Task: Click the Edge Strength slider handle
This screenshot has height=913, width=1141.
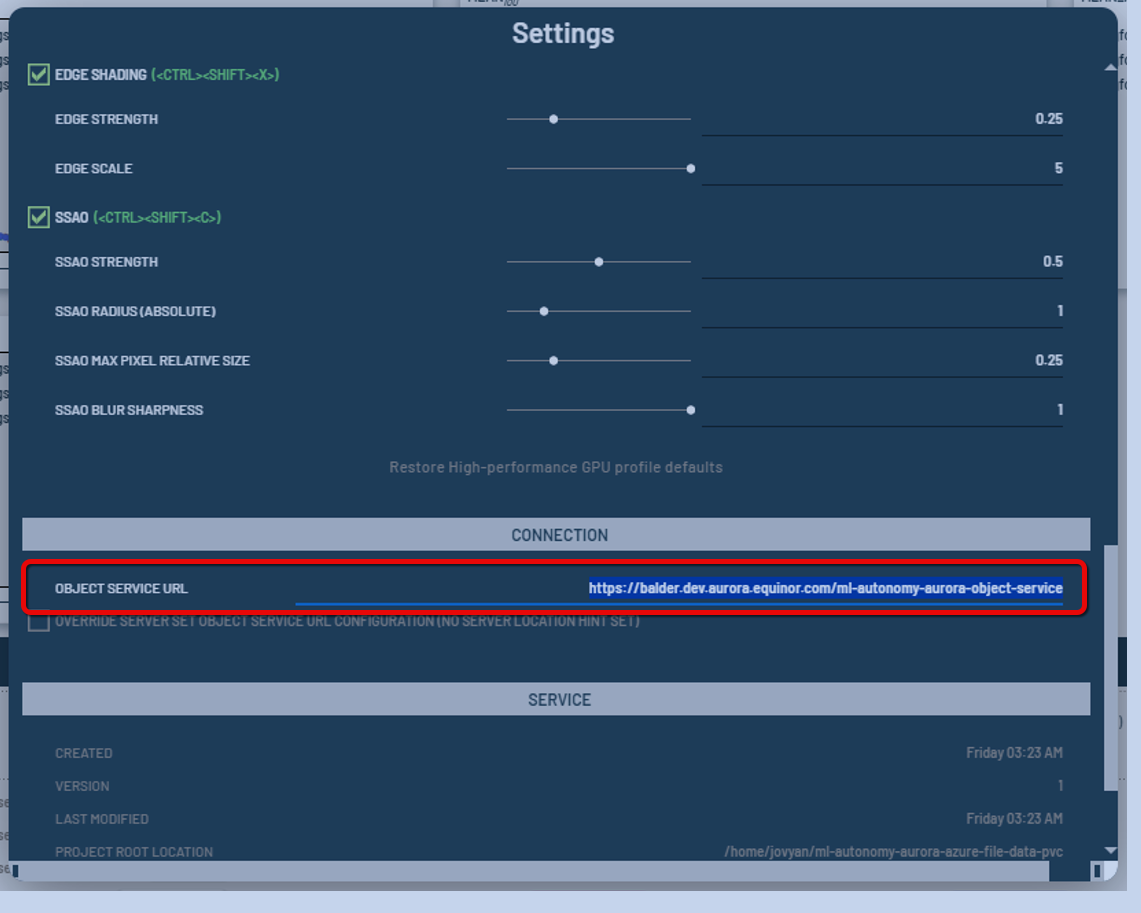Action: 553,119
